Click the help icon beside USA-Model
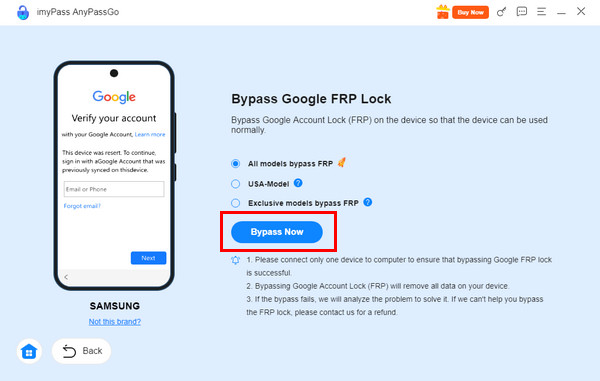Viewport: 600px width, 381px height. coord(298,183)
